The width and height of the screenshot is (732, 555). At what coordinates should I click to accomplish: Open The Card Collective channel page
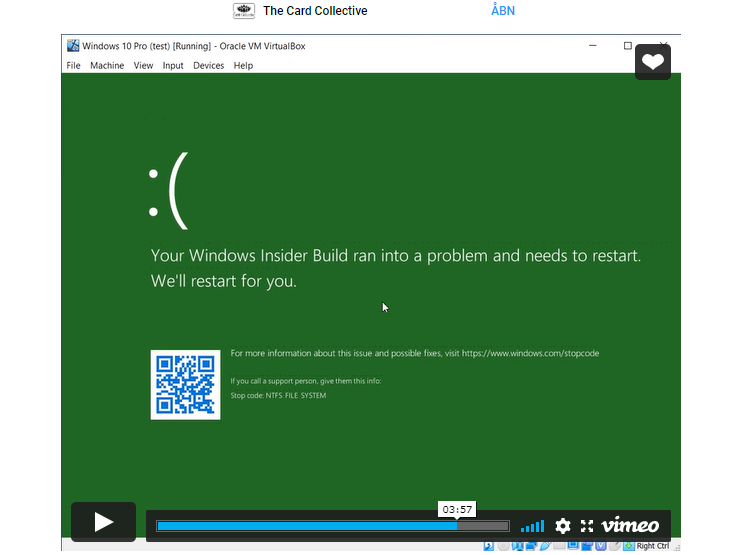point(315,11)
